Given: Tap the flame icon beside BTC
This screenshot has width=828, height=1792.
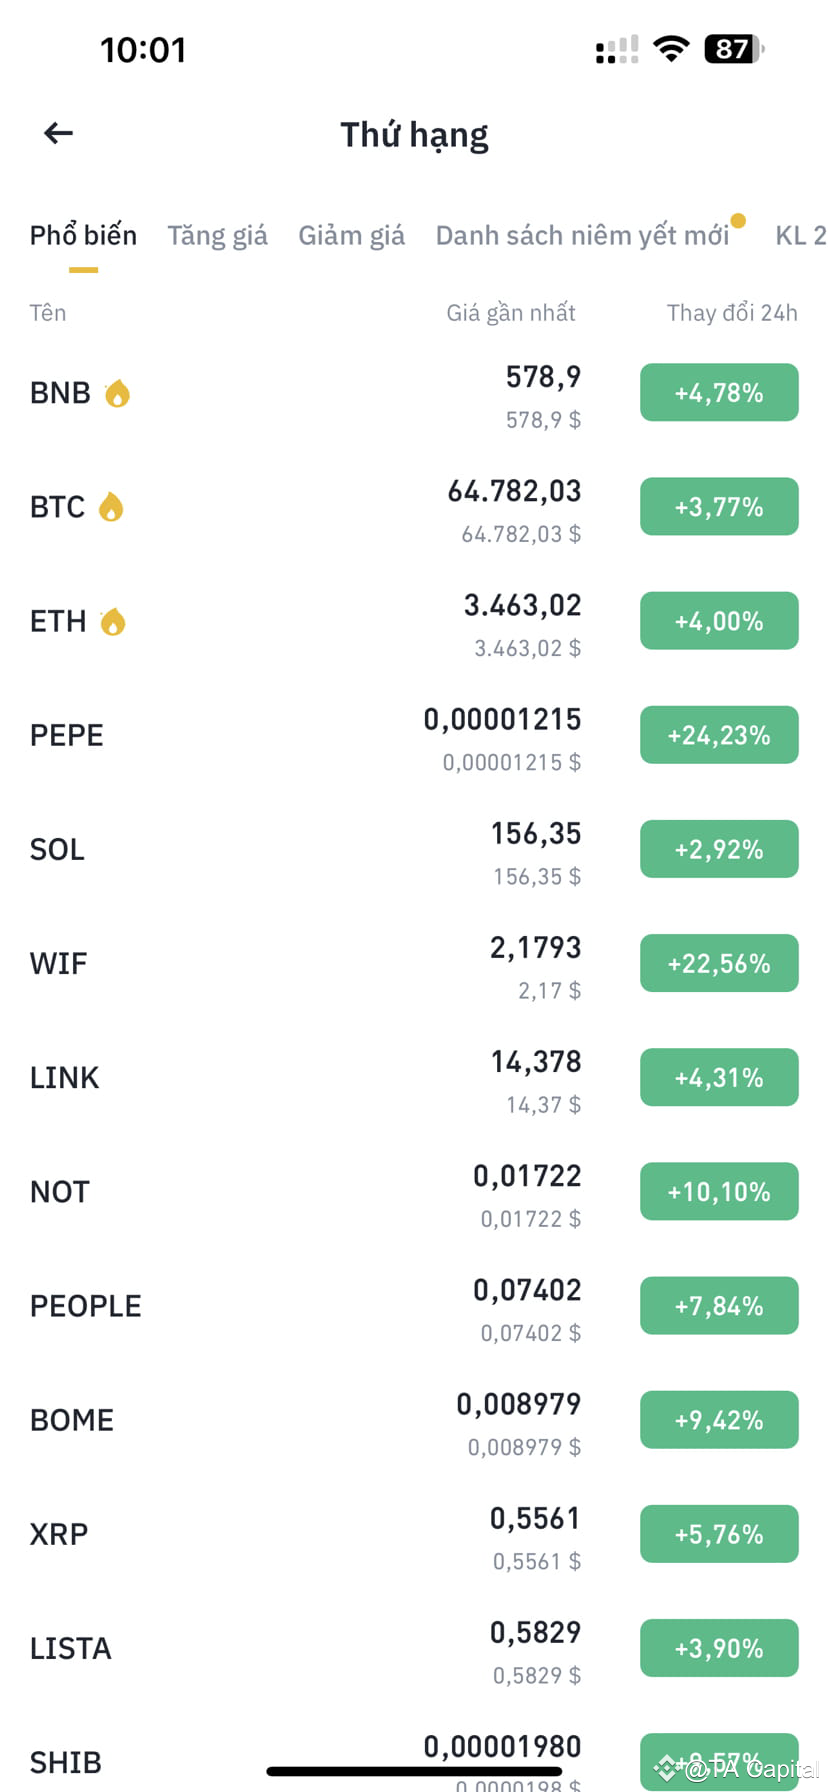Looking at the screenshot, I should coord(111,507).
